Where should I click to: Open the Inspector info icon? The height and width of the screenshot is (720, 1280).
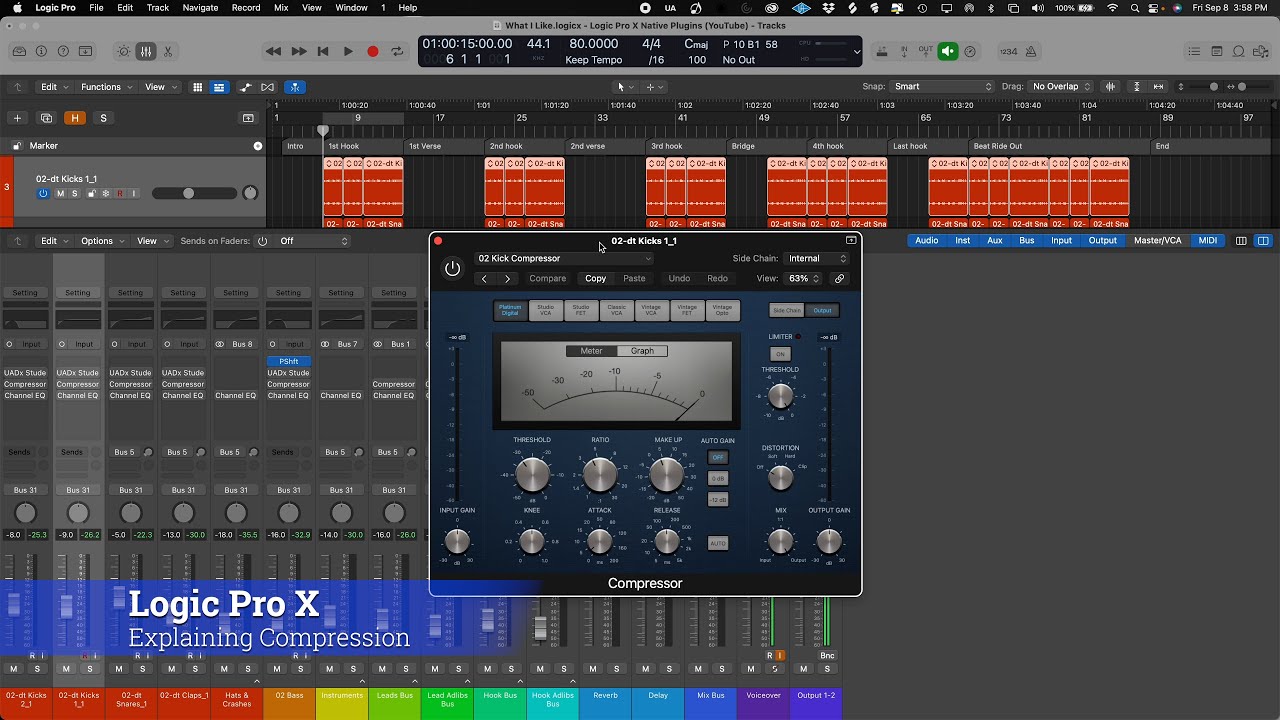[41, 51]
